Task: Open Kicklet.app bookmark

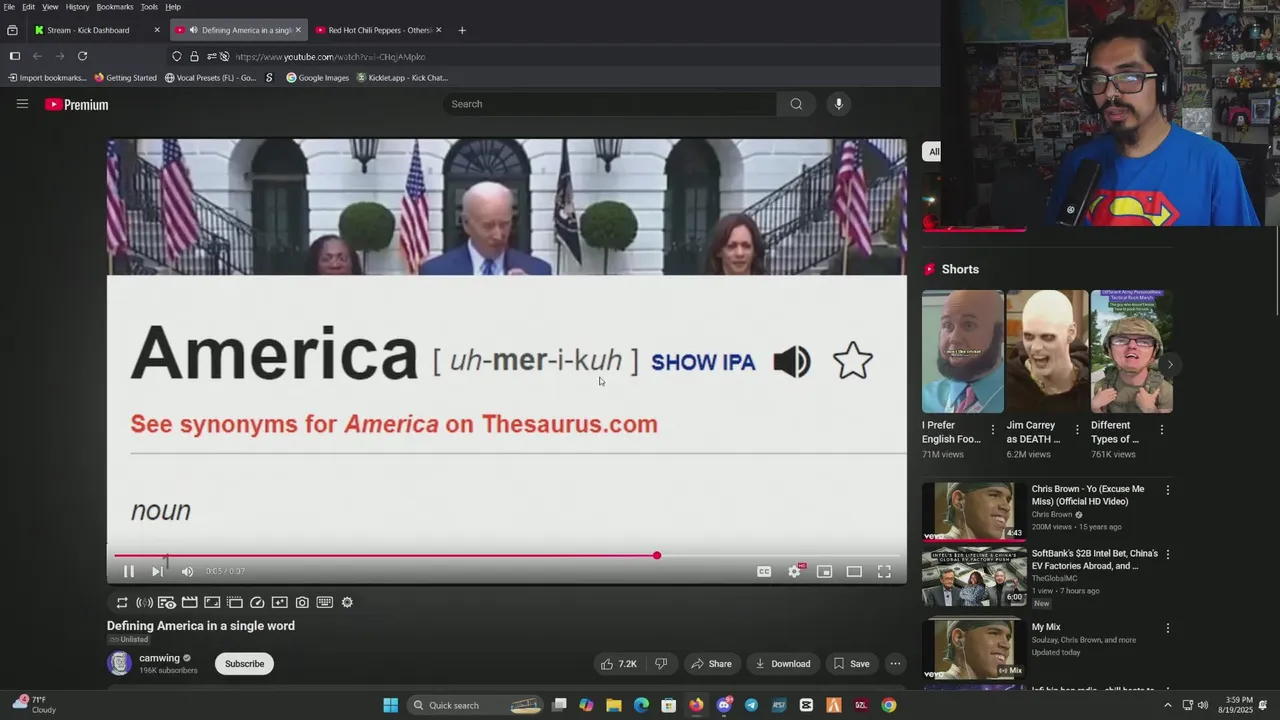Action: [x=402, y=78]
